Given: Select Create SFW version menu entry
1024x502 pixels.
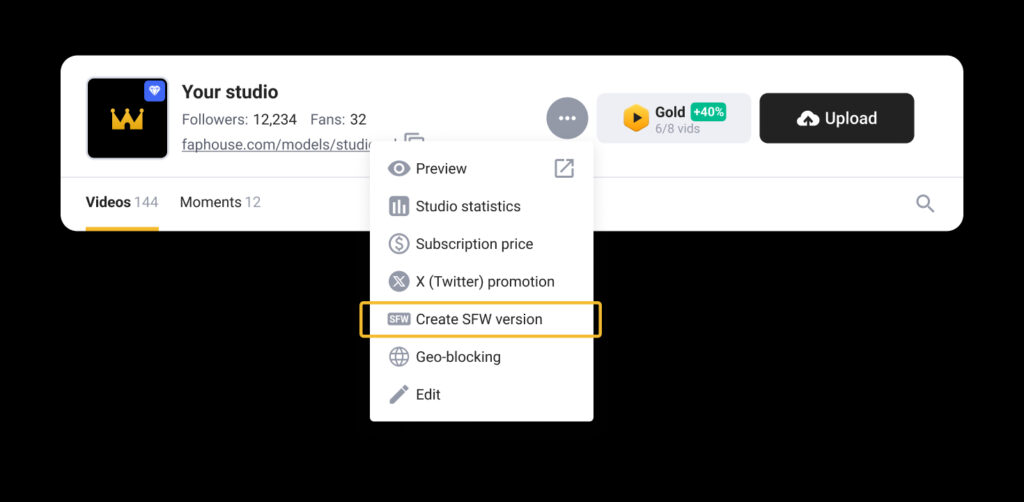Looking at the screenshot, I should (481, 319).
